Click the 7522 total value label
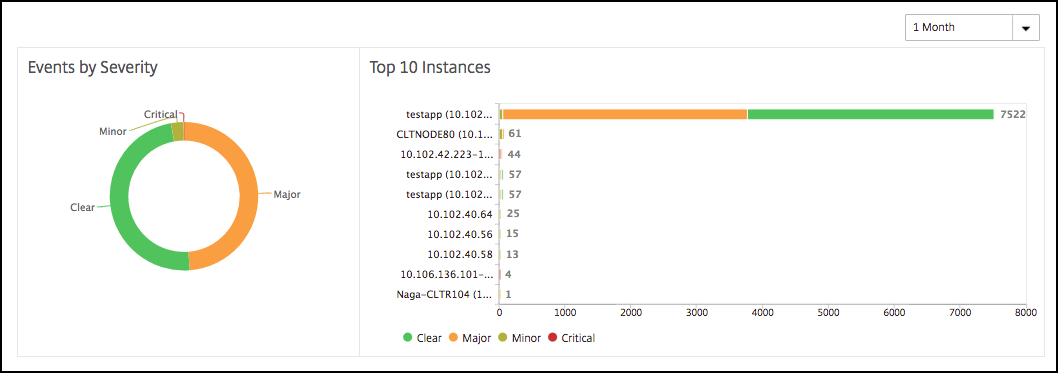This screenshot has height=373, width=1058. (1012, 114)
